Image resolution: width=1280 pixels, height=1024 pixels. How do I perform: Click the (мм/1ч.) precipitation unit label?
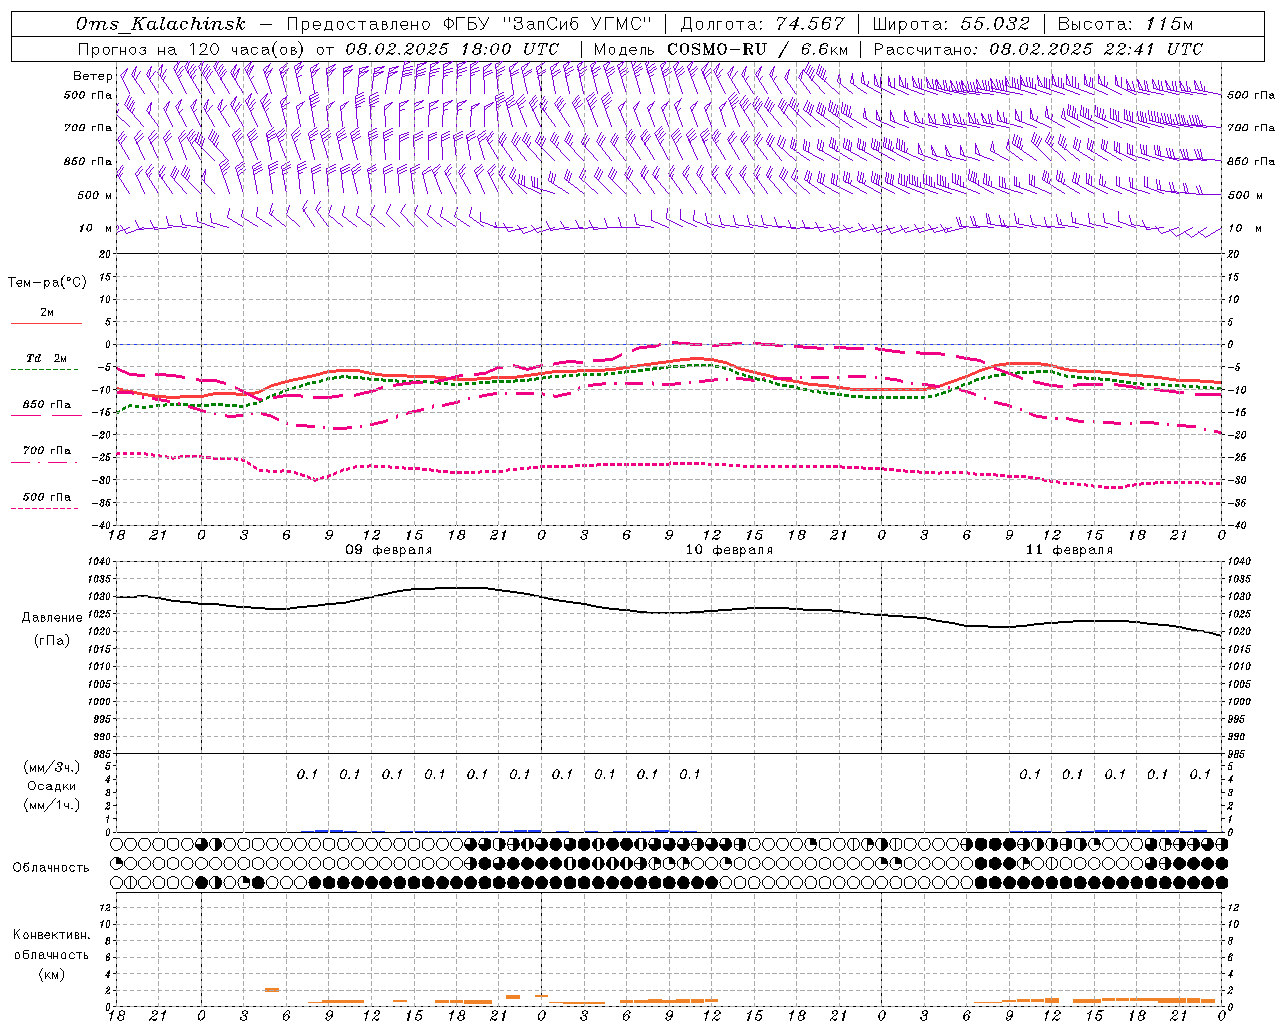click(52, 805)
